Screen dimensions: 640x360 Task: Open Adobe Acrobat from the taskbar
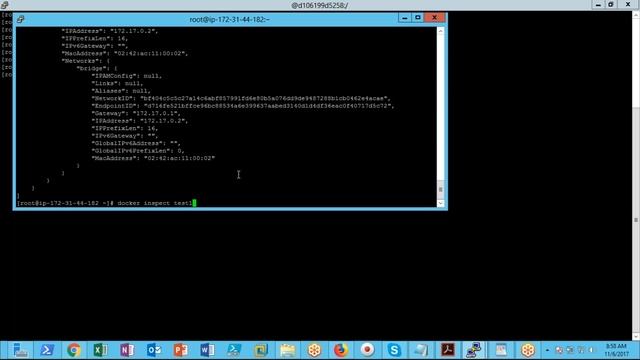pyautogui.click(x=448, y=350)
